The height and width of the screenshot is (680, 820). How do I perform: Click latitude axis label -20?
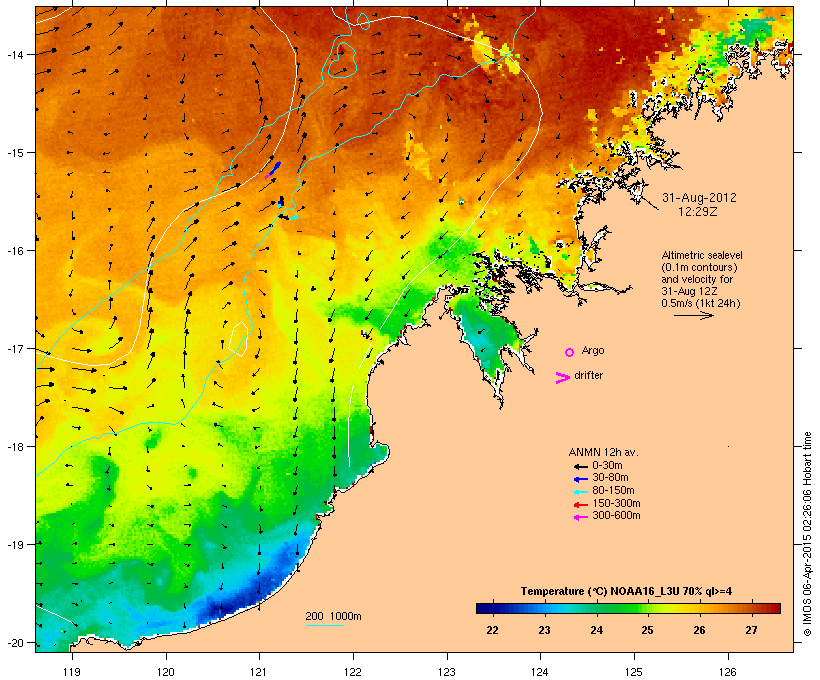pos(15,643)
